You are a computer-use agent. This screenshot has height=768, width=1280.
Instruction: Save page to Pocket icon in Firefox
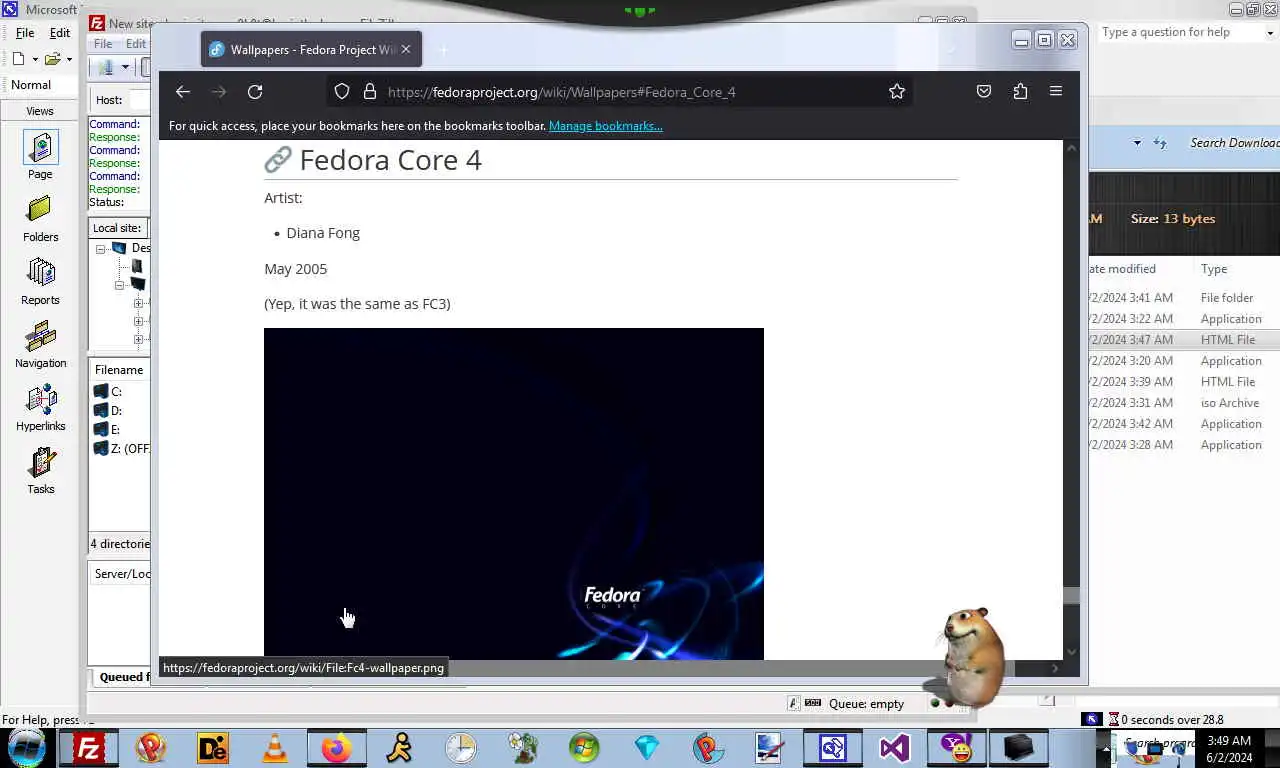[x=984, y=91]
